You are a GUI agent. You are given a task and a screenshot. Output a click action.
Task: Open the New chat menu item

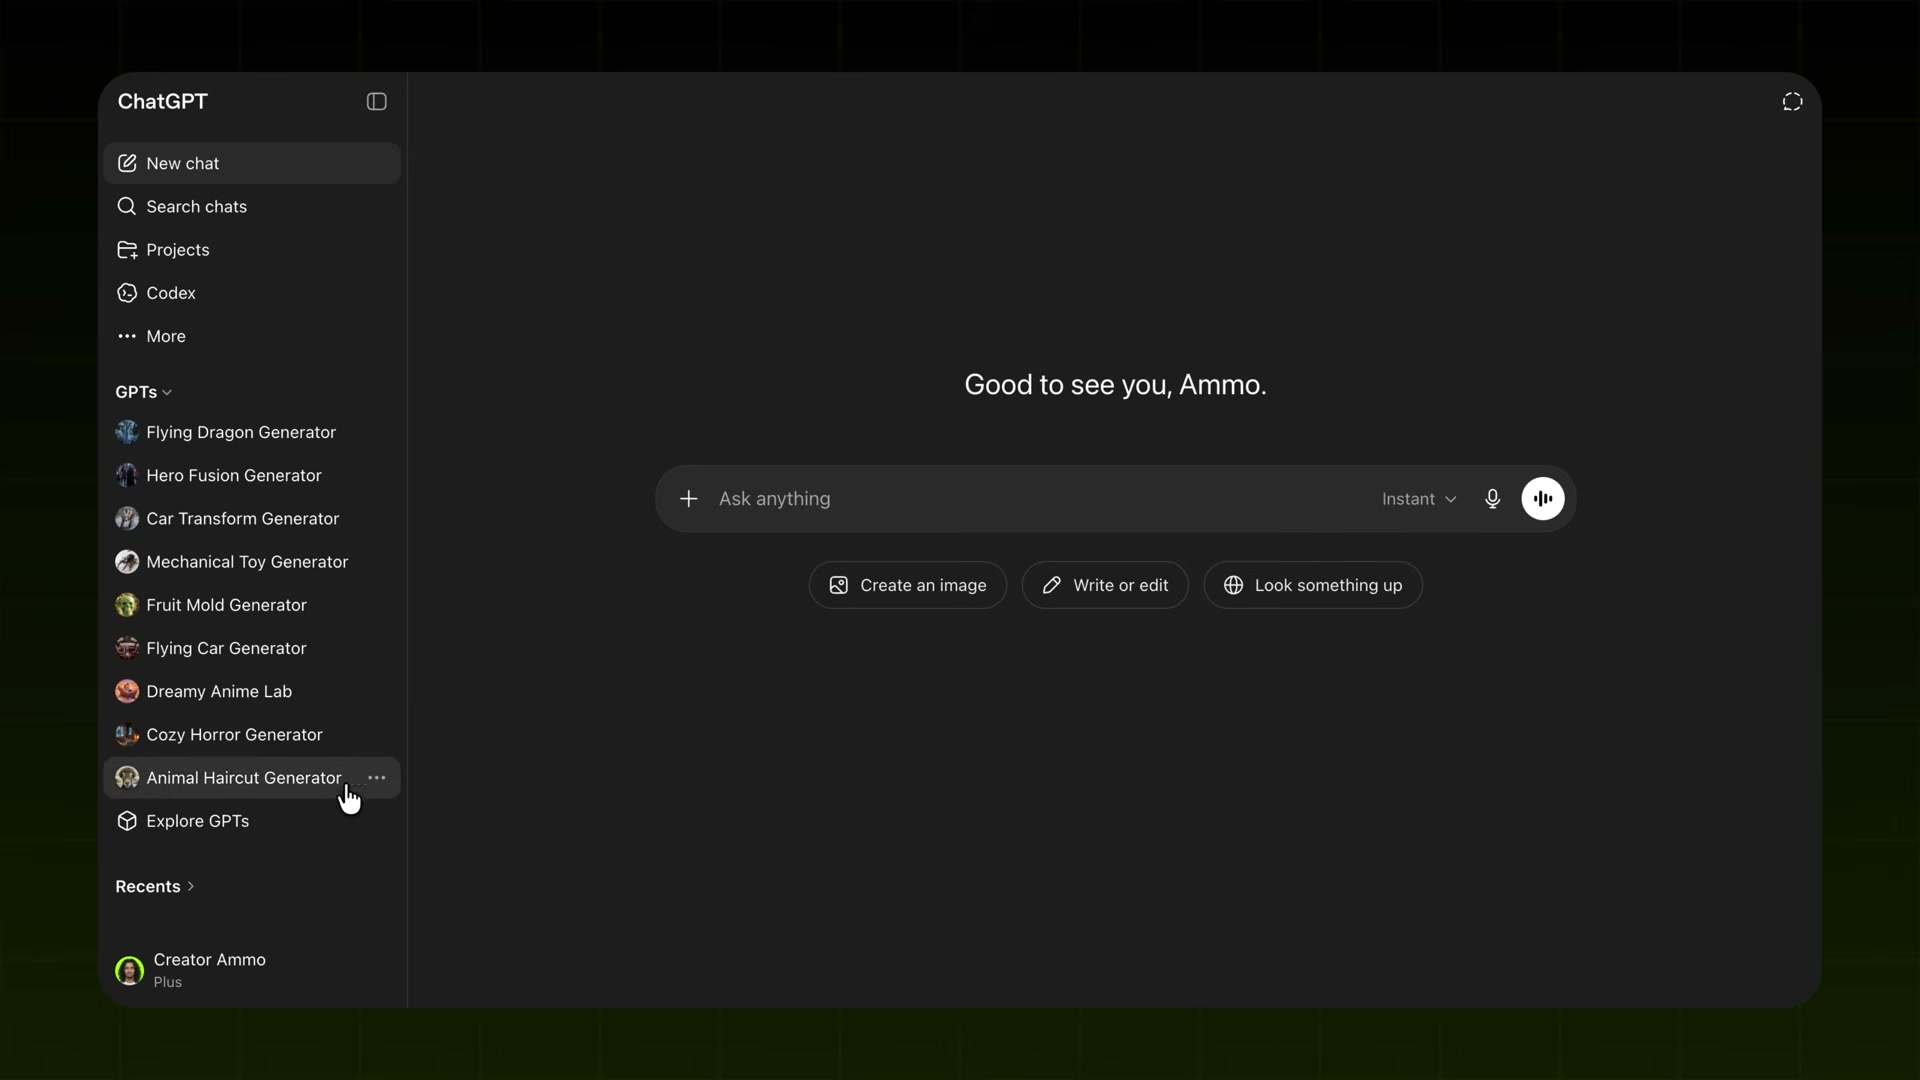(252, 163)
